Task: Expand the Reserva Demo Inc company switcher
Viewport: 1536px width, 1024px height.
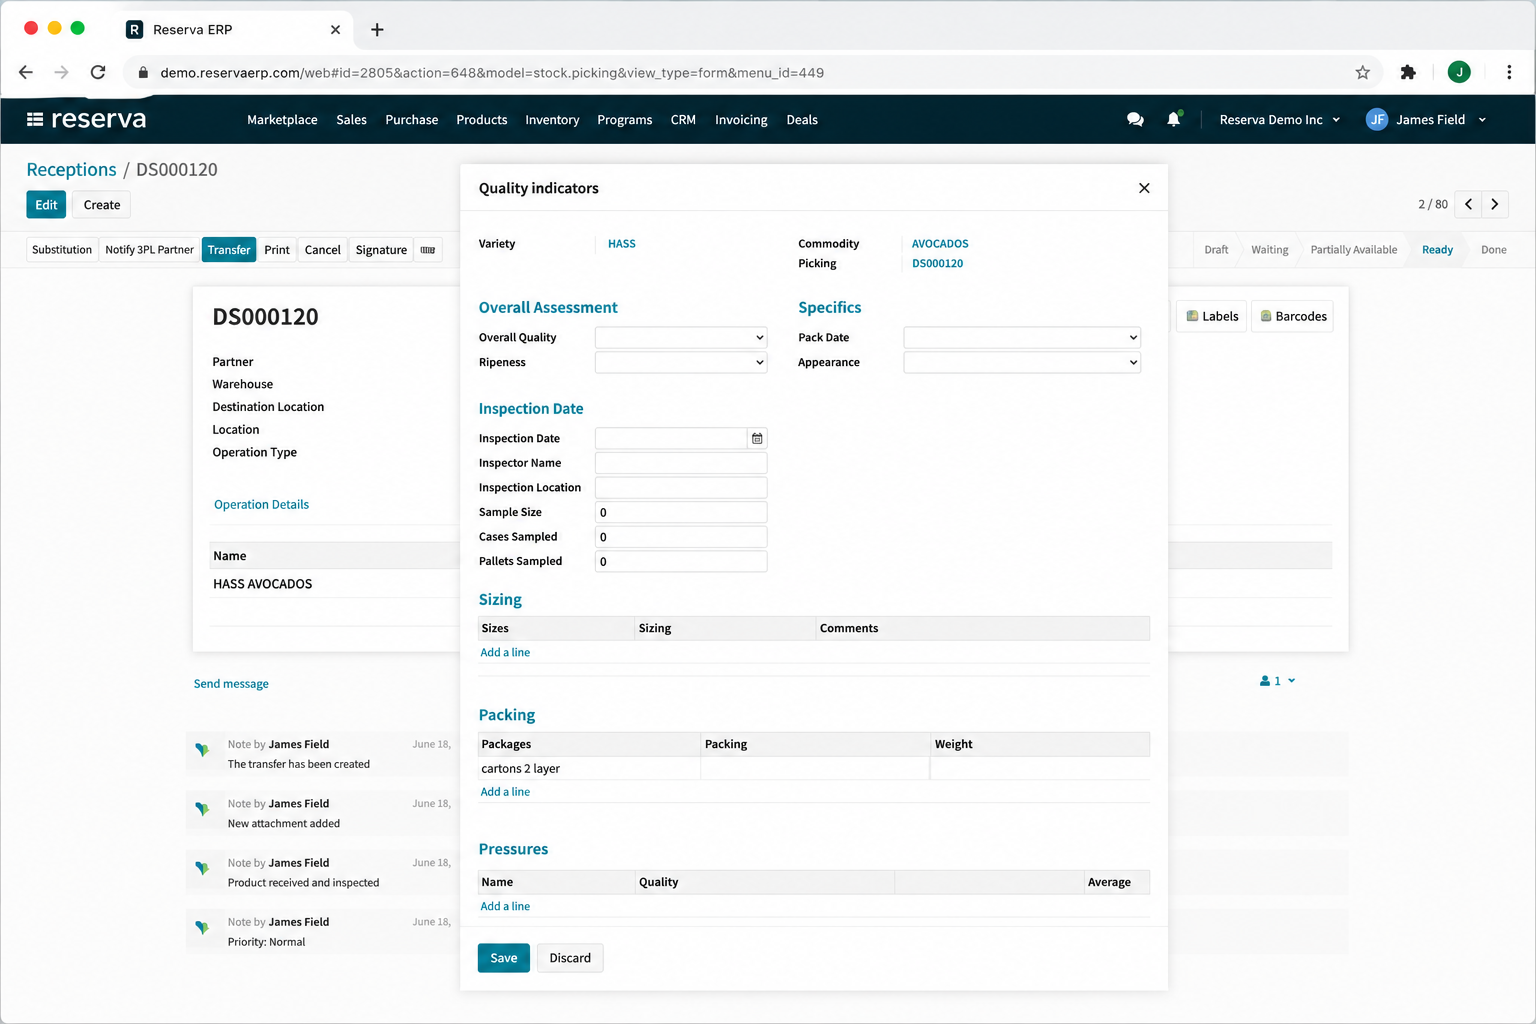Action: tap(1279, 119)
